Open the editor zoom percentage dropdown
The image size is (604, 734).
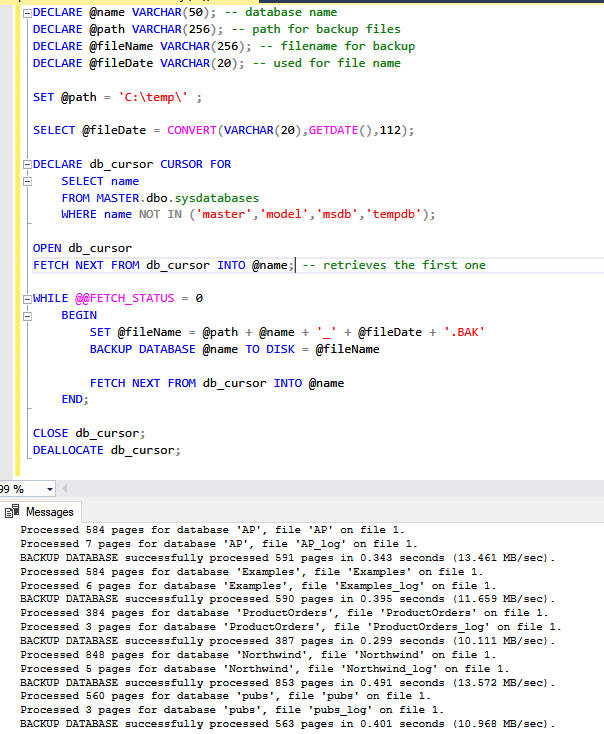point(50,490)
